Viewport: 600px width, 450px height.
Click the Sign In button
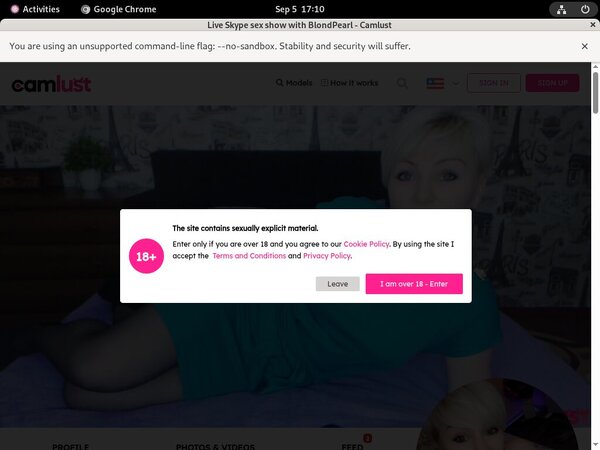pos(494,83)
